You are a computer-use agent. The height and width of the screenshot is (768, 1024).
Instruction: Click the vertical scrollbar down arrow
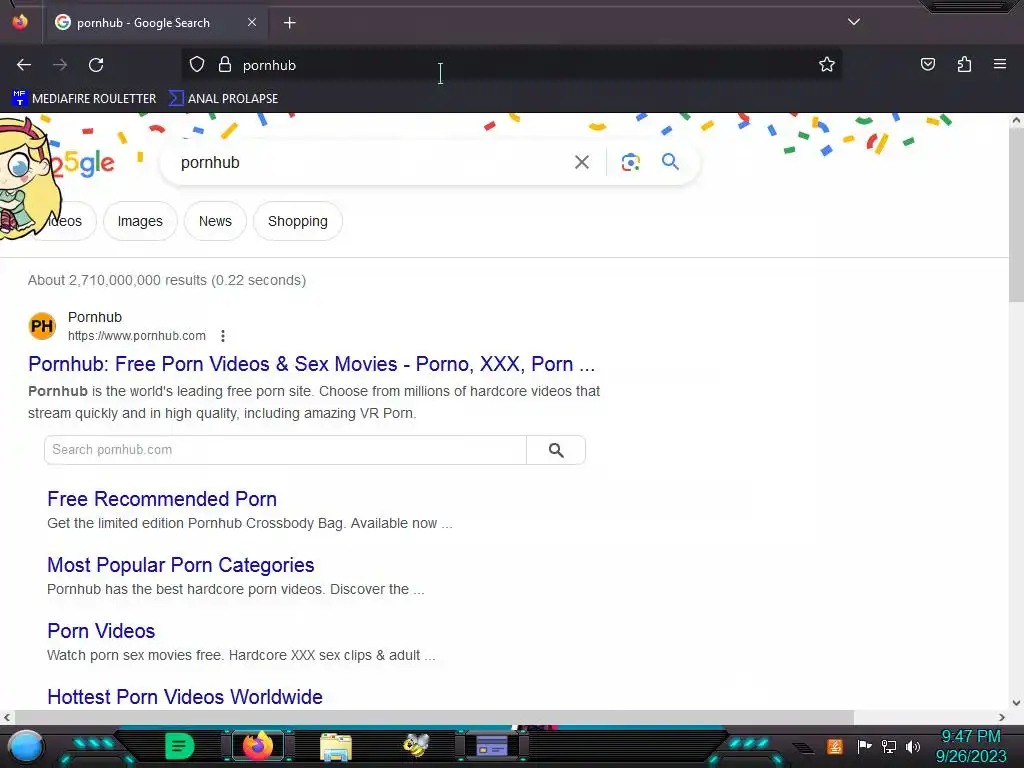click(1016, 703)
